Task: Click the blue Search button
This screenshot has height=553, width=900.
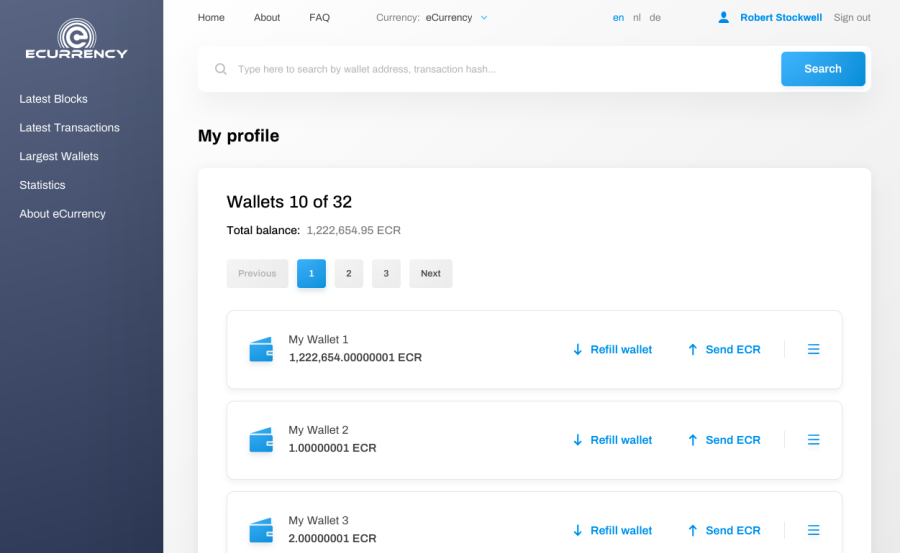Action: click(823, 69)
